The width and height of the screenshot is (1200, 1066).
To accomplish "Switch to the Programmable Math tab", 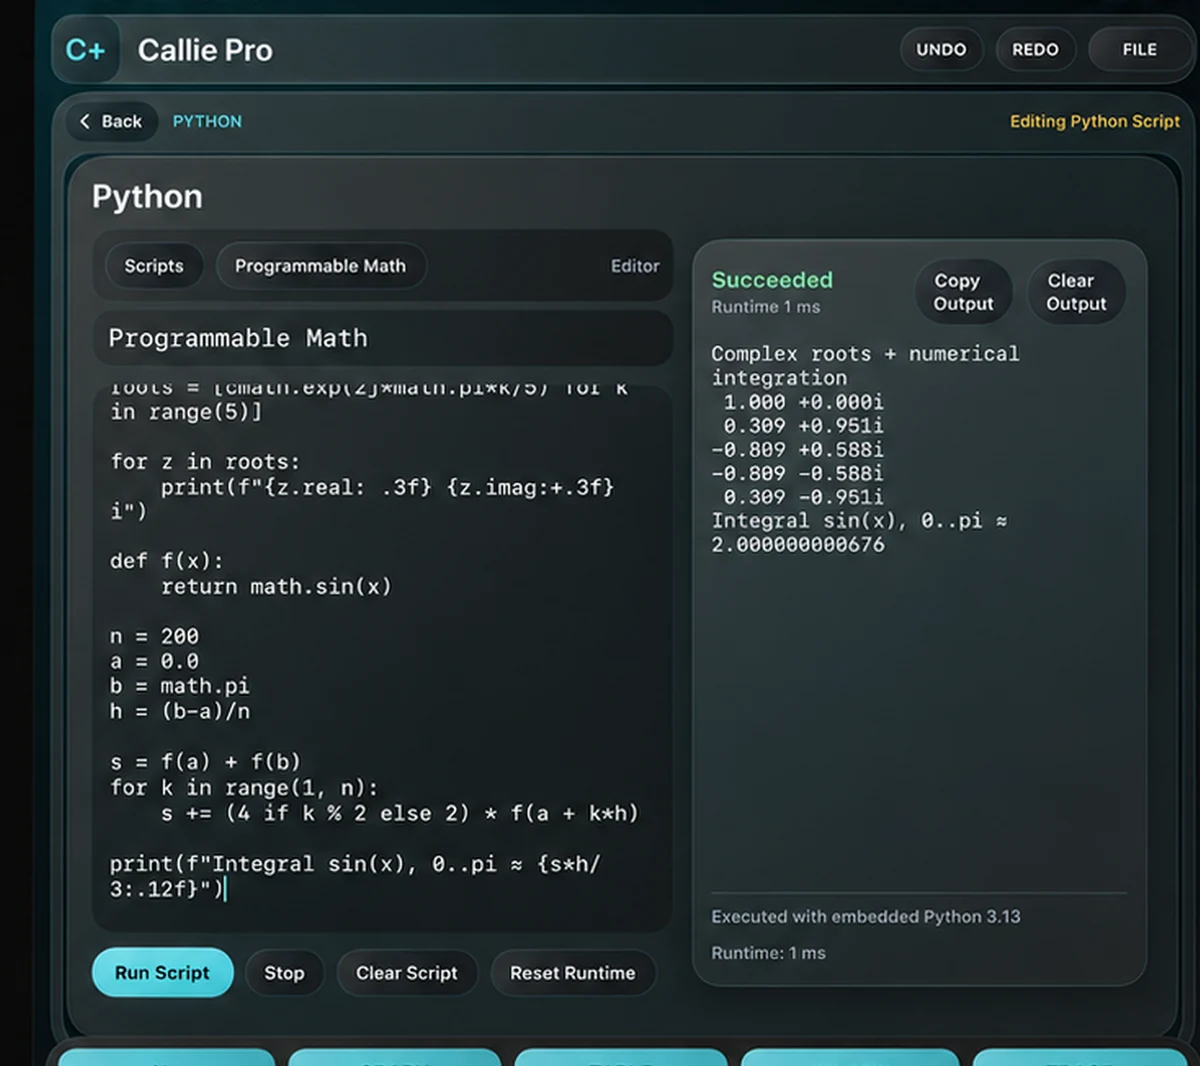I will (x=320, y=266).
